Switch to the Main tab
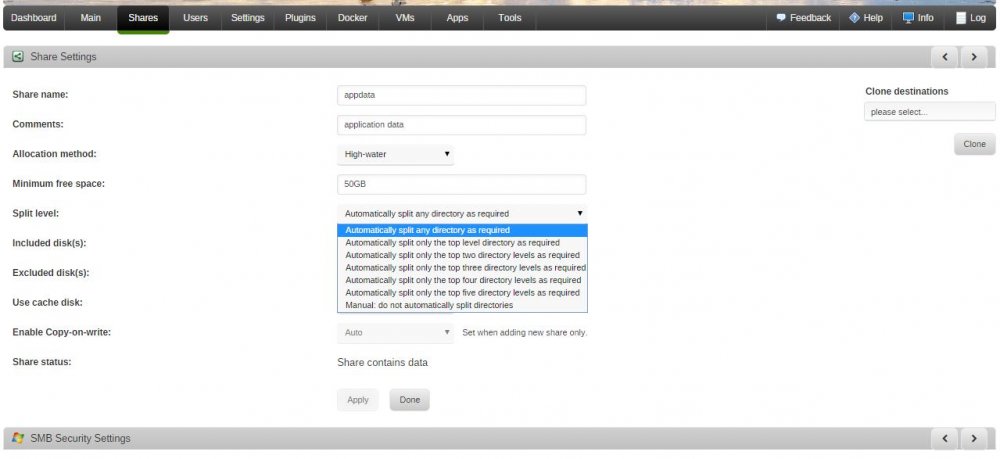Image resolution: width=1000 pixels, height=459 pixels. (91, 18)
